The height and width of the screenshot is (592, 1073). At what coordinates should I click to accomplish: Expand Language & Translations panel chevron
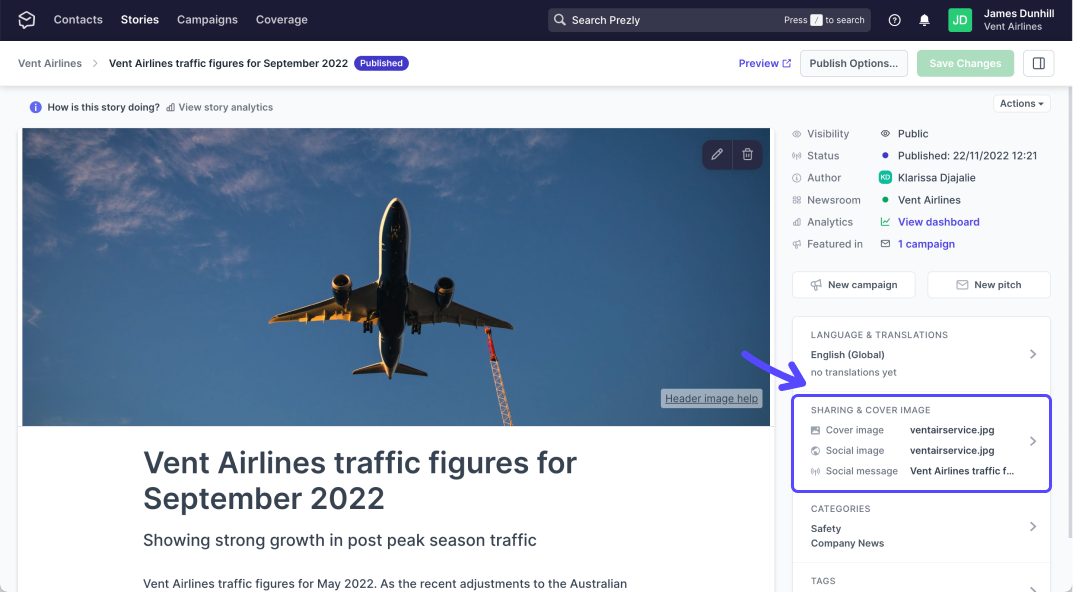[x=1033, y=354]
